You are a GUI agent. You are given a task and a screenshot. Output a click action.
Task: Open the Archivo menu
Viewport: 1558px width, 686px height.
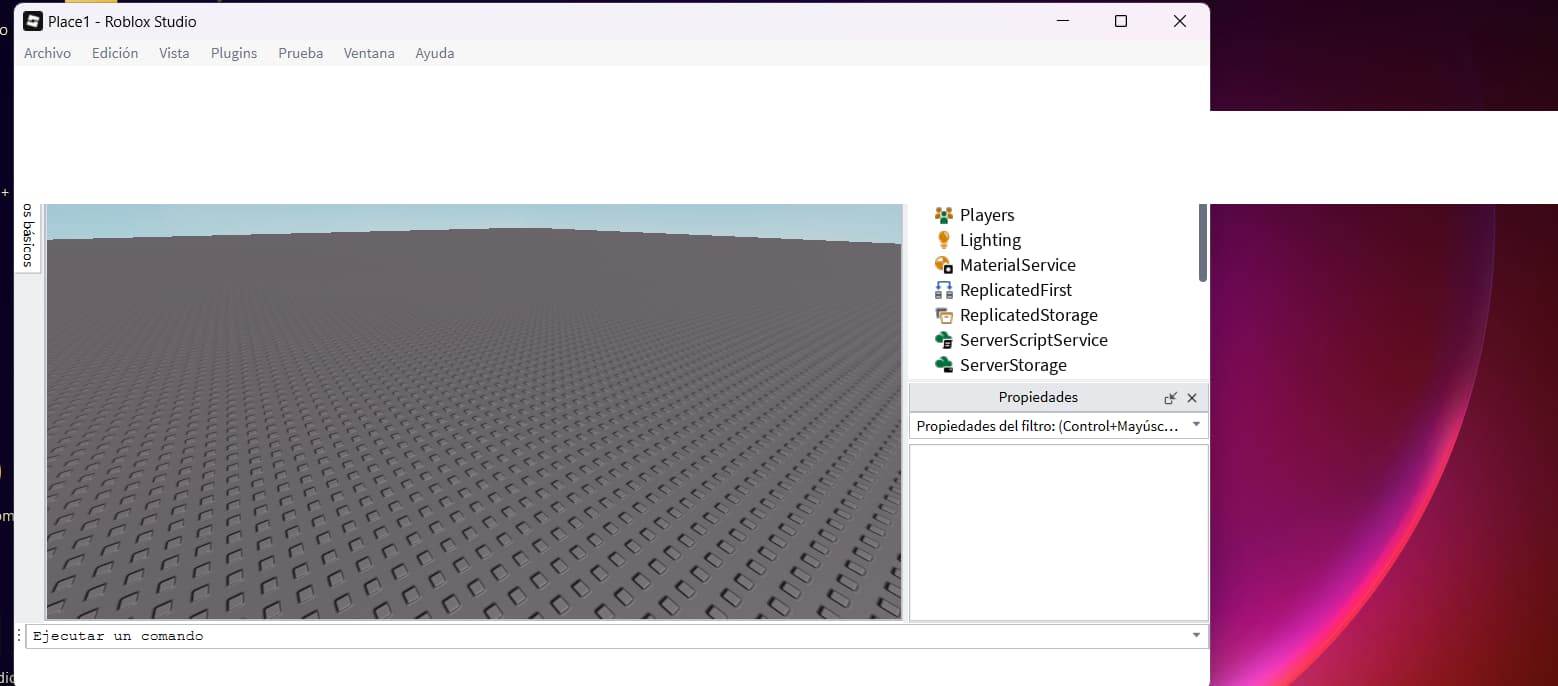pyautogui.click(x=47, y=53)
